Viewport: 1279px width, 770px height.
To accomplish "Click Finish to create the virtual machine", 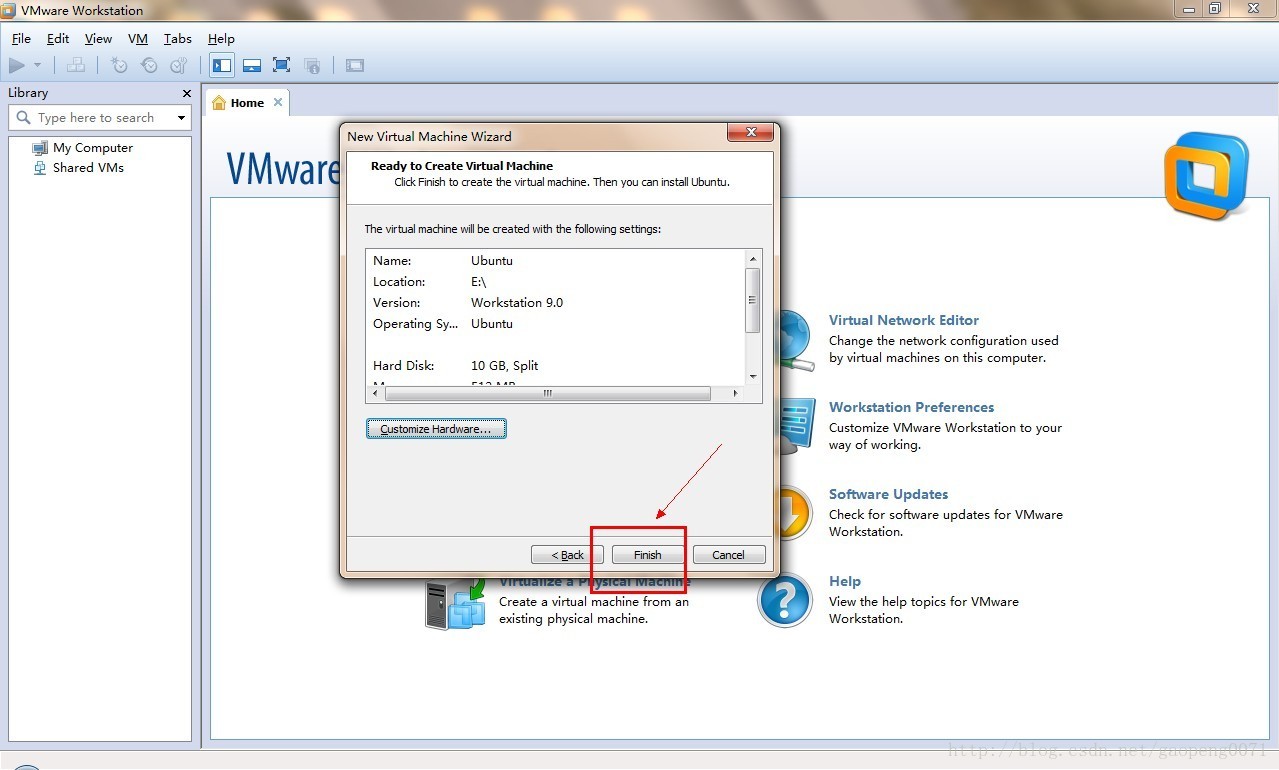I will (x=647, y=555).
